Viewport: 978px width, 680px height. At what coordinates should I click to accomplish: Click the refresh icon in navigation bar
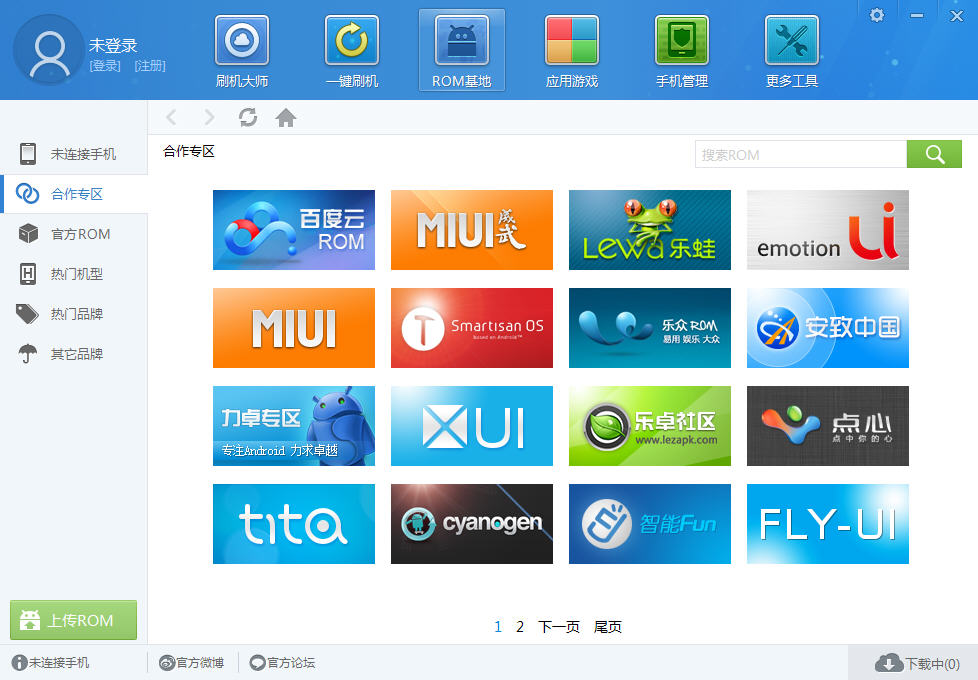coord(248,118)
